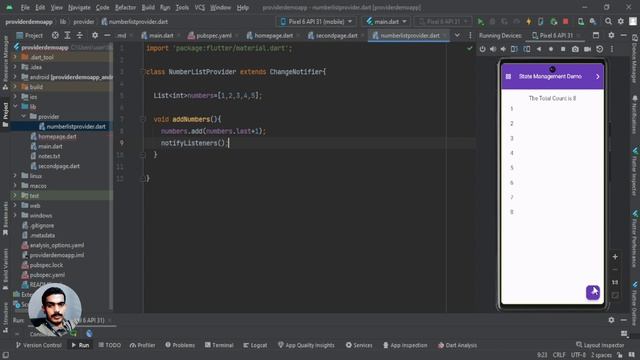Click CRLF line separator in status bar

point(559,355)
